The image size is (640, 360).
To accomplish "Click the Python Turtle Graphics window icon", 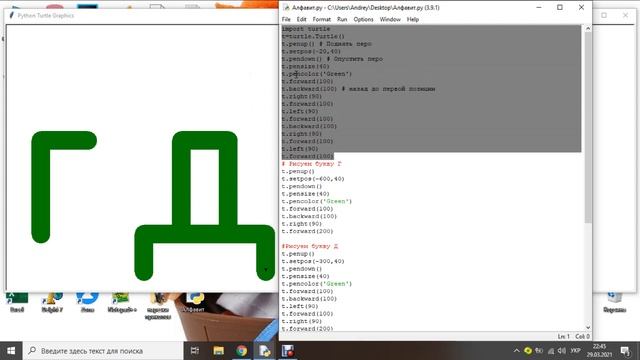I will [x=11, y=15].
